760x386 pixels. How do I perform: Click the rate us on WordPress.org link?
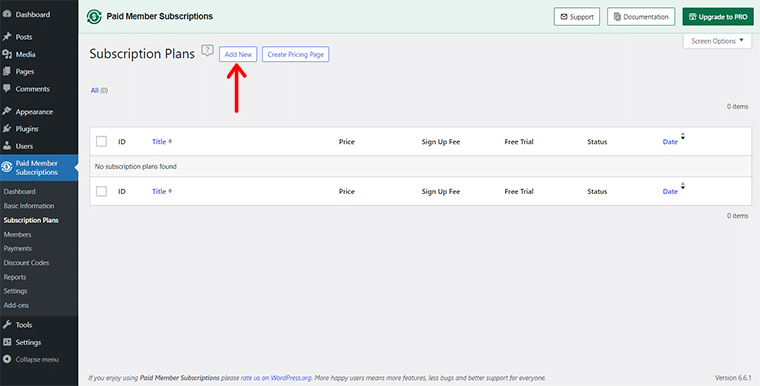[276, 378]
